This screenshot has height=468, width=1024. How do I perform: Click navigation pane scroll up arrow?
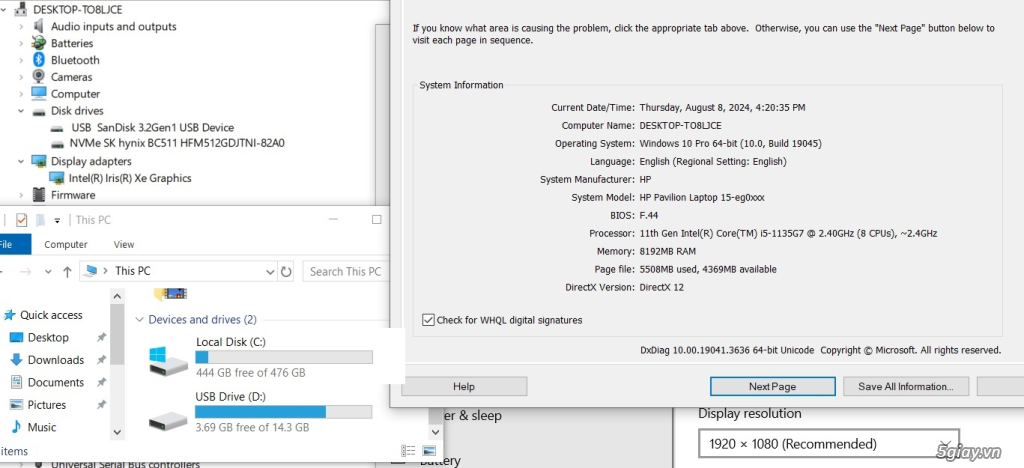pos(117,296)
